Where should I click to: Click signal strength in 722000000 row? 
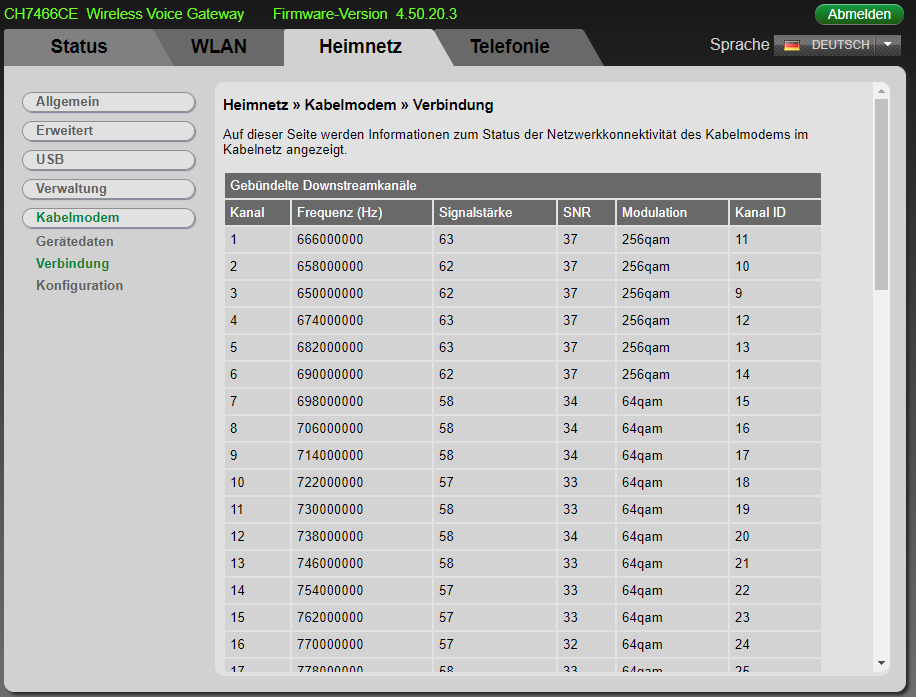(495, 483)
